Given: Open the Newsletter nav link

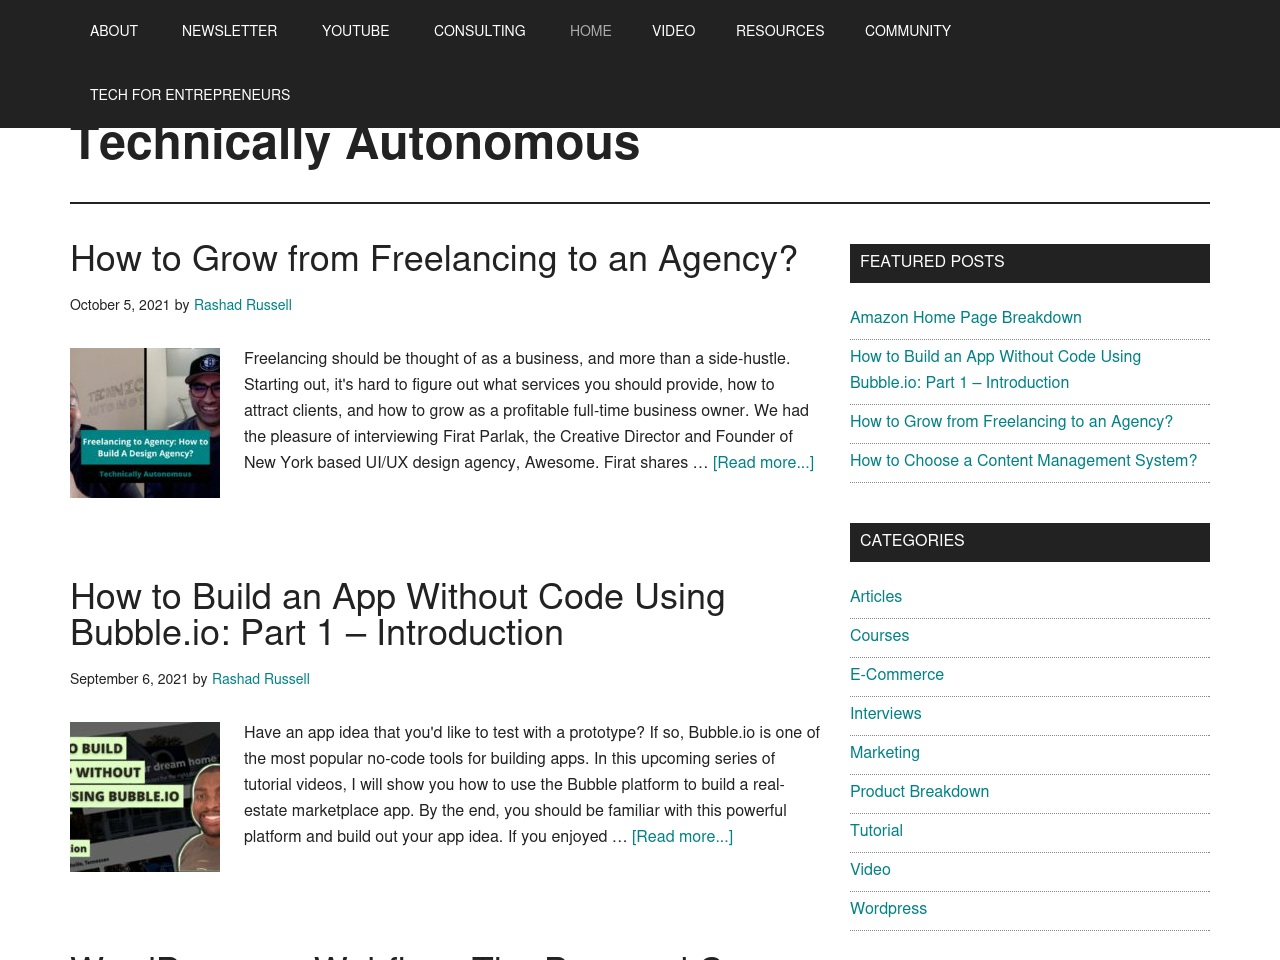Looking at the screenshot, I should [229, 31].
